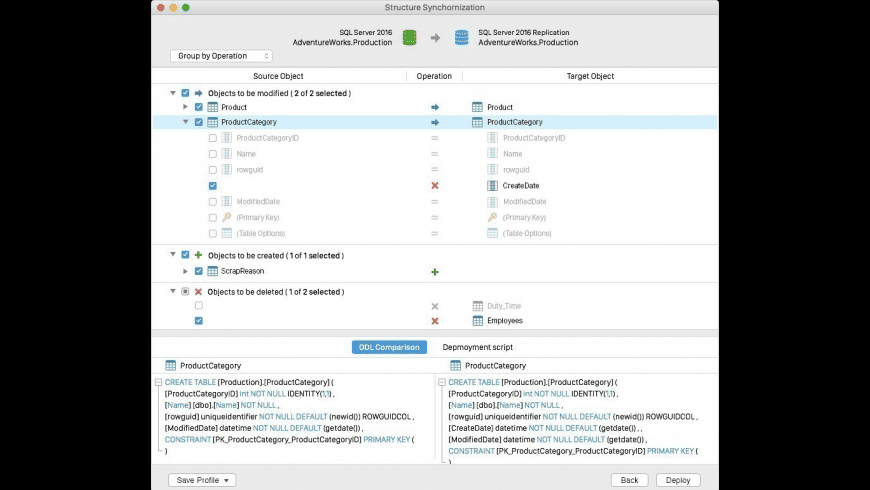The image size is (870, 490).
Task: Click the Employees target table icon
Action: 477,321
